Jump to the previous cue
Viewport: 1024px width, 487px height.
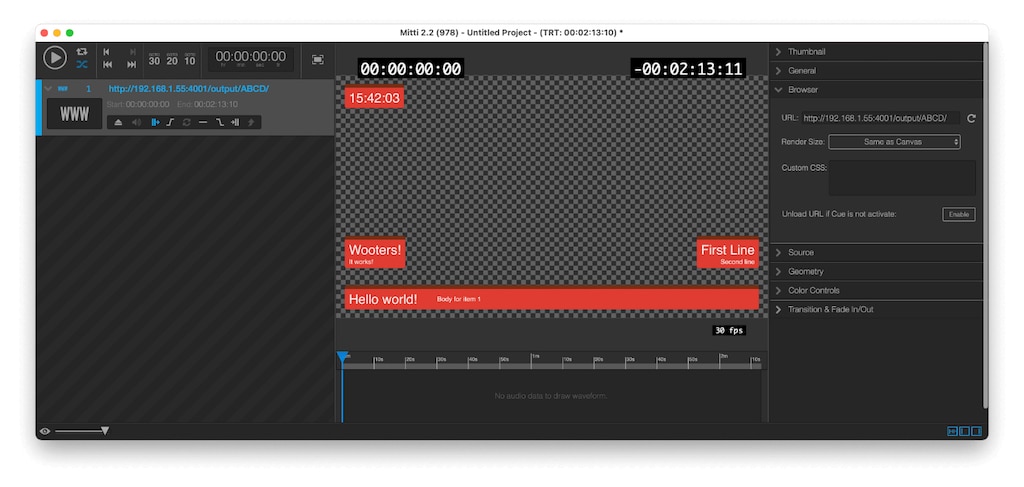coord(107,64)
